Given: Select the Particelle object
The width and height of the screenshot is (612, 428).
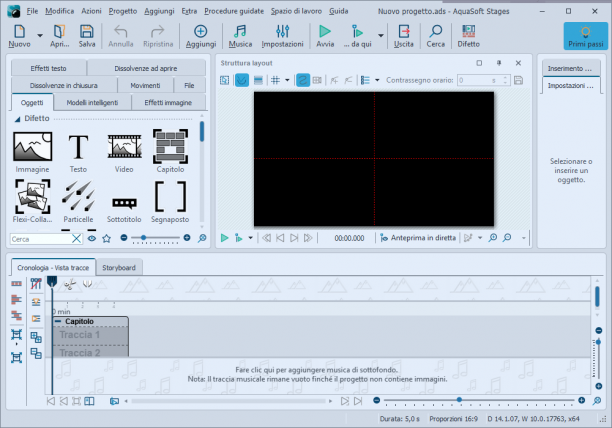Looking at the screenshot, I should (x=78, y=201).
